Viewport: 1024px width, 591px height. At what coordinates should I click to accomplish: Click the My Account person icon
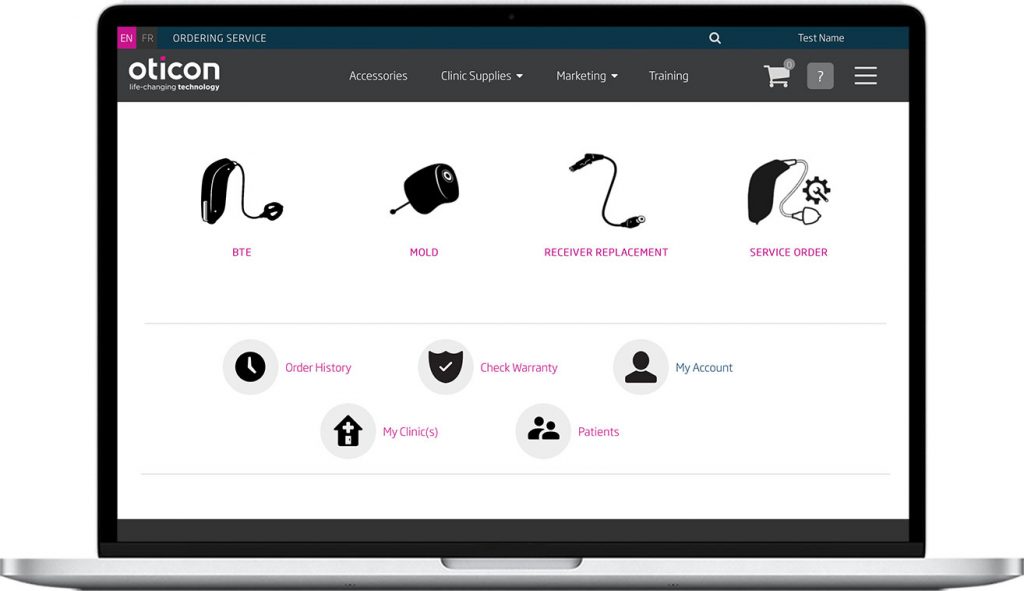point(641,367)
